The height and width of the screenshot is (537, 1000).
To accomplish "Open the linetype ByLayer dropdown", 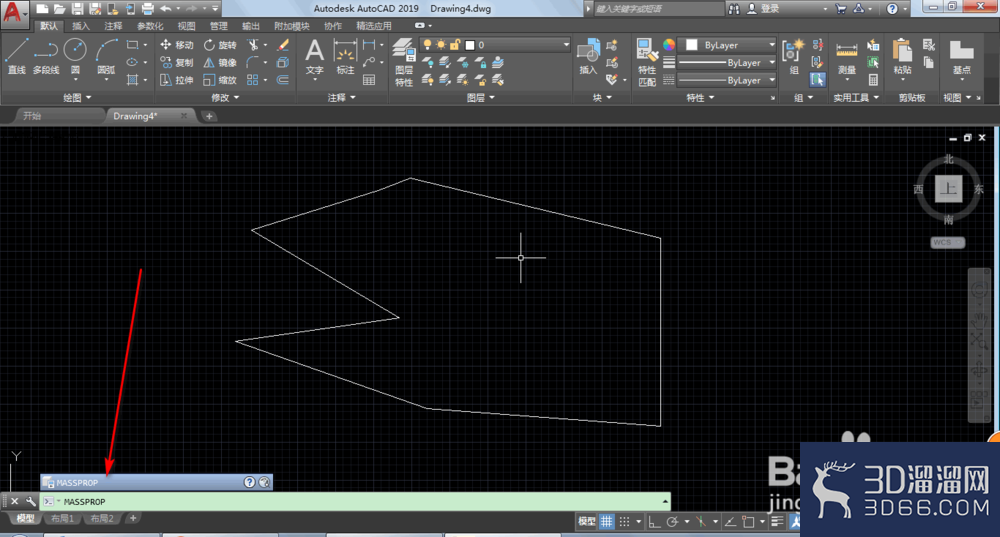I will [x=726, y=80].
